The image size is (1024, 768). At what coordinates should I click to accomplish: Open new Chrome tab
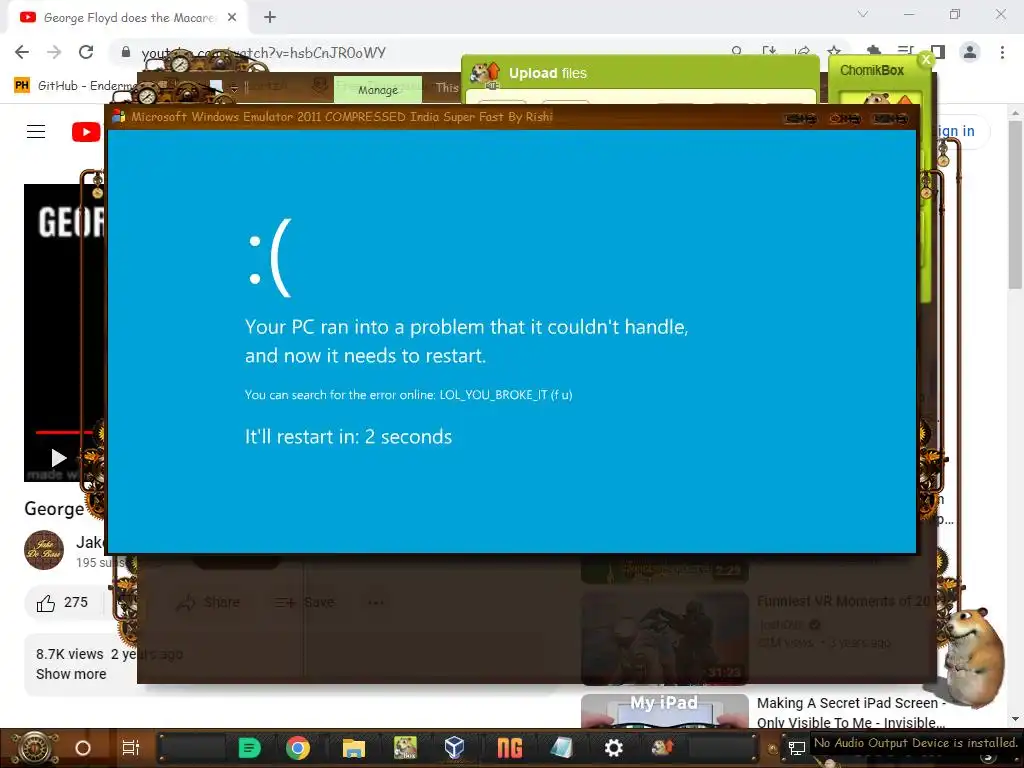tap(270, 18)
